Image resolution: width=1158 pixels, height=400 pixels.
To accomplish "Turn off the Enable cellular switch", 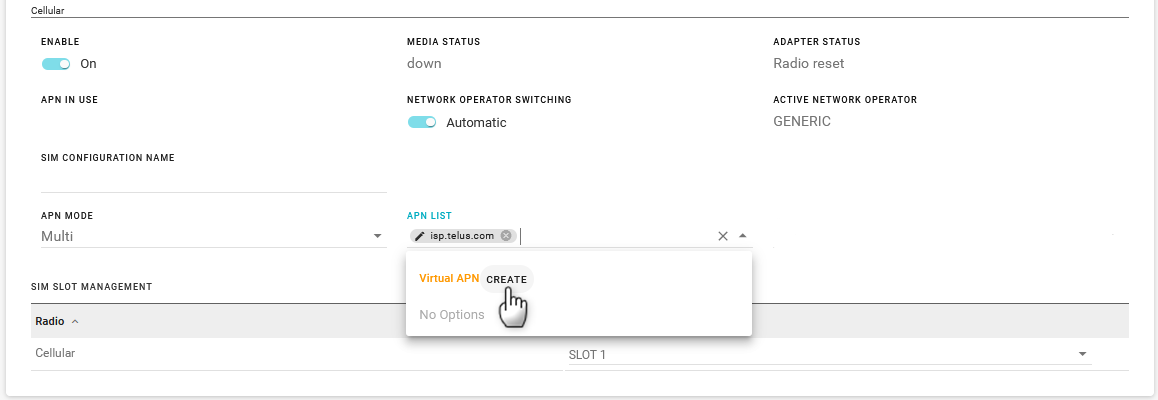I will (x=56, y=64).
